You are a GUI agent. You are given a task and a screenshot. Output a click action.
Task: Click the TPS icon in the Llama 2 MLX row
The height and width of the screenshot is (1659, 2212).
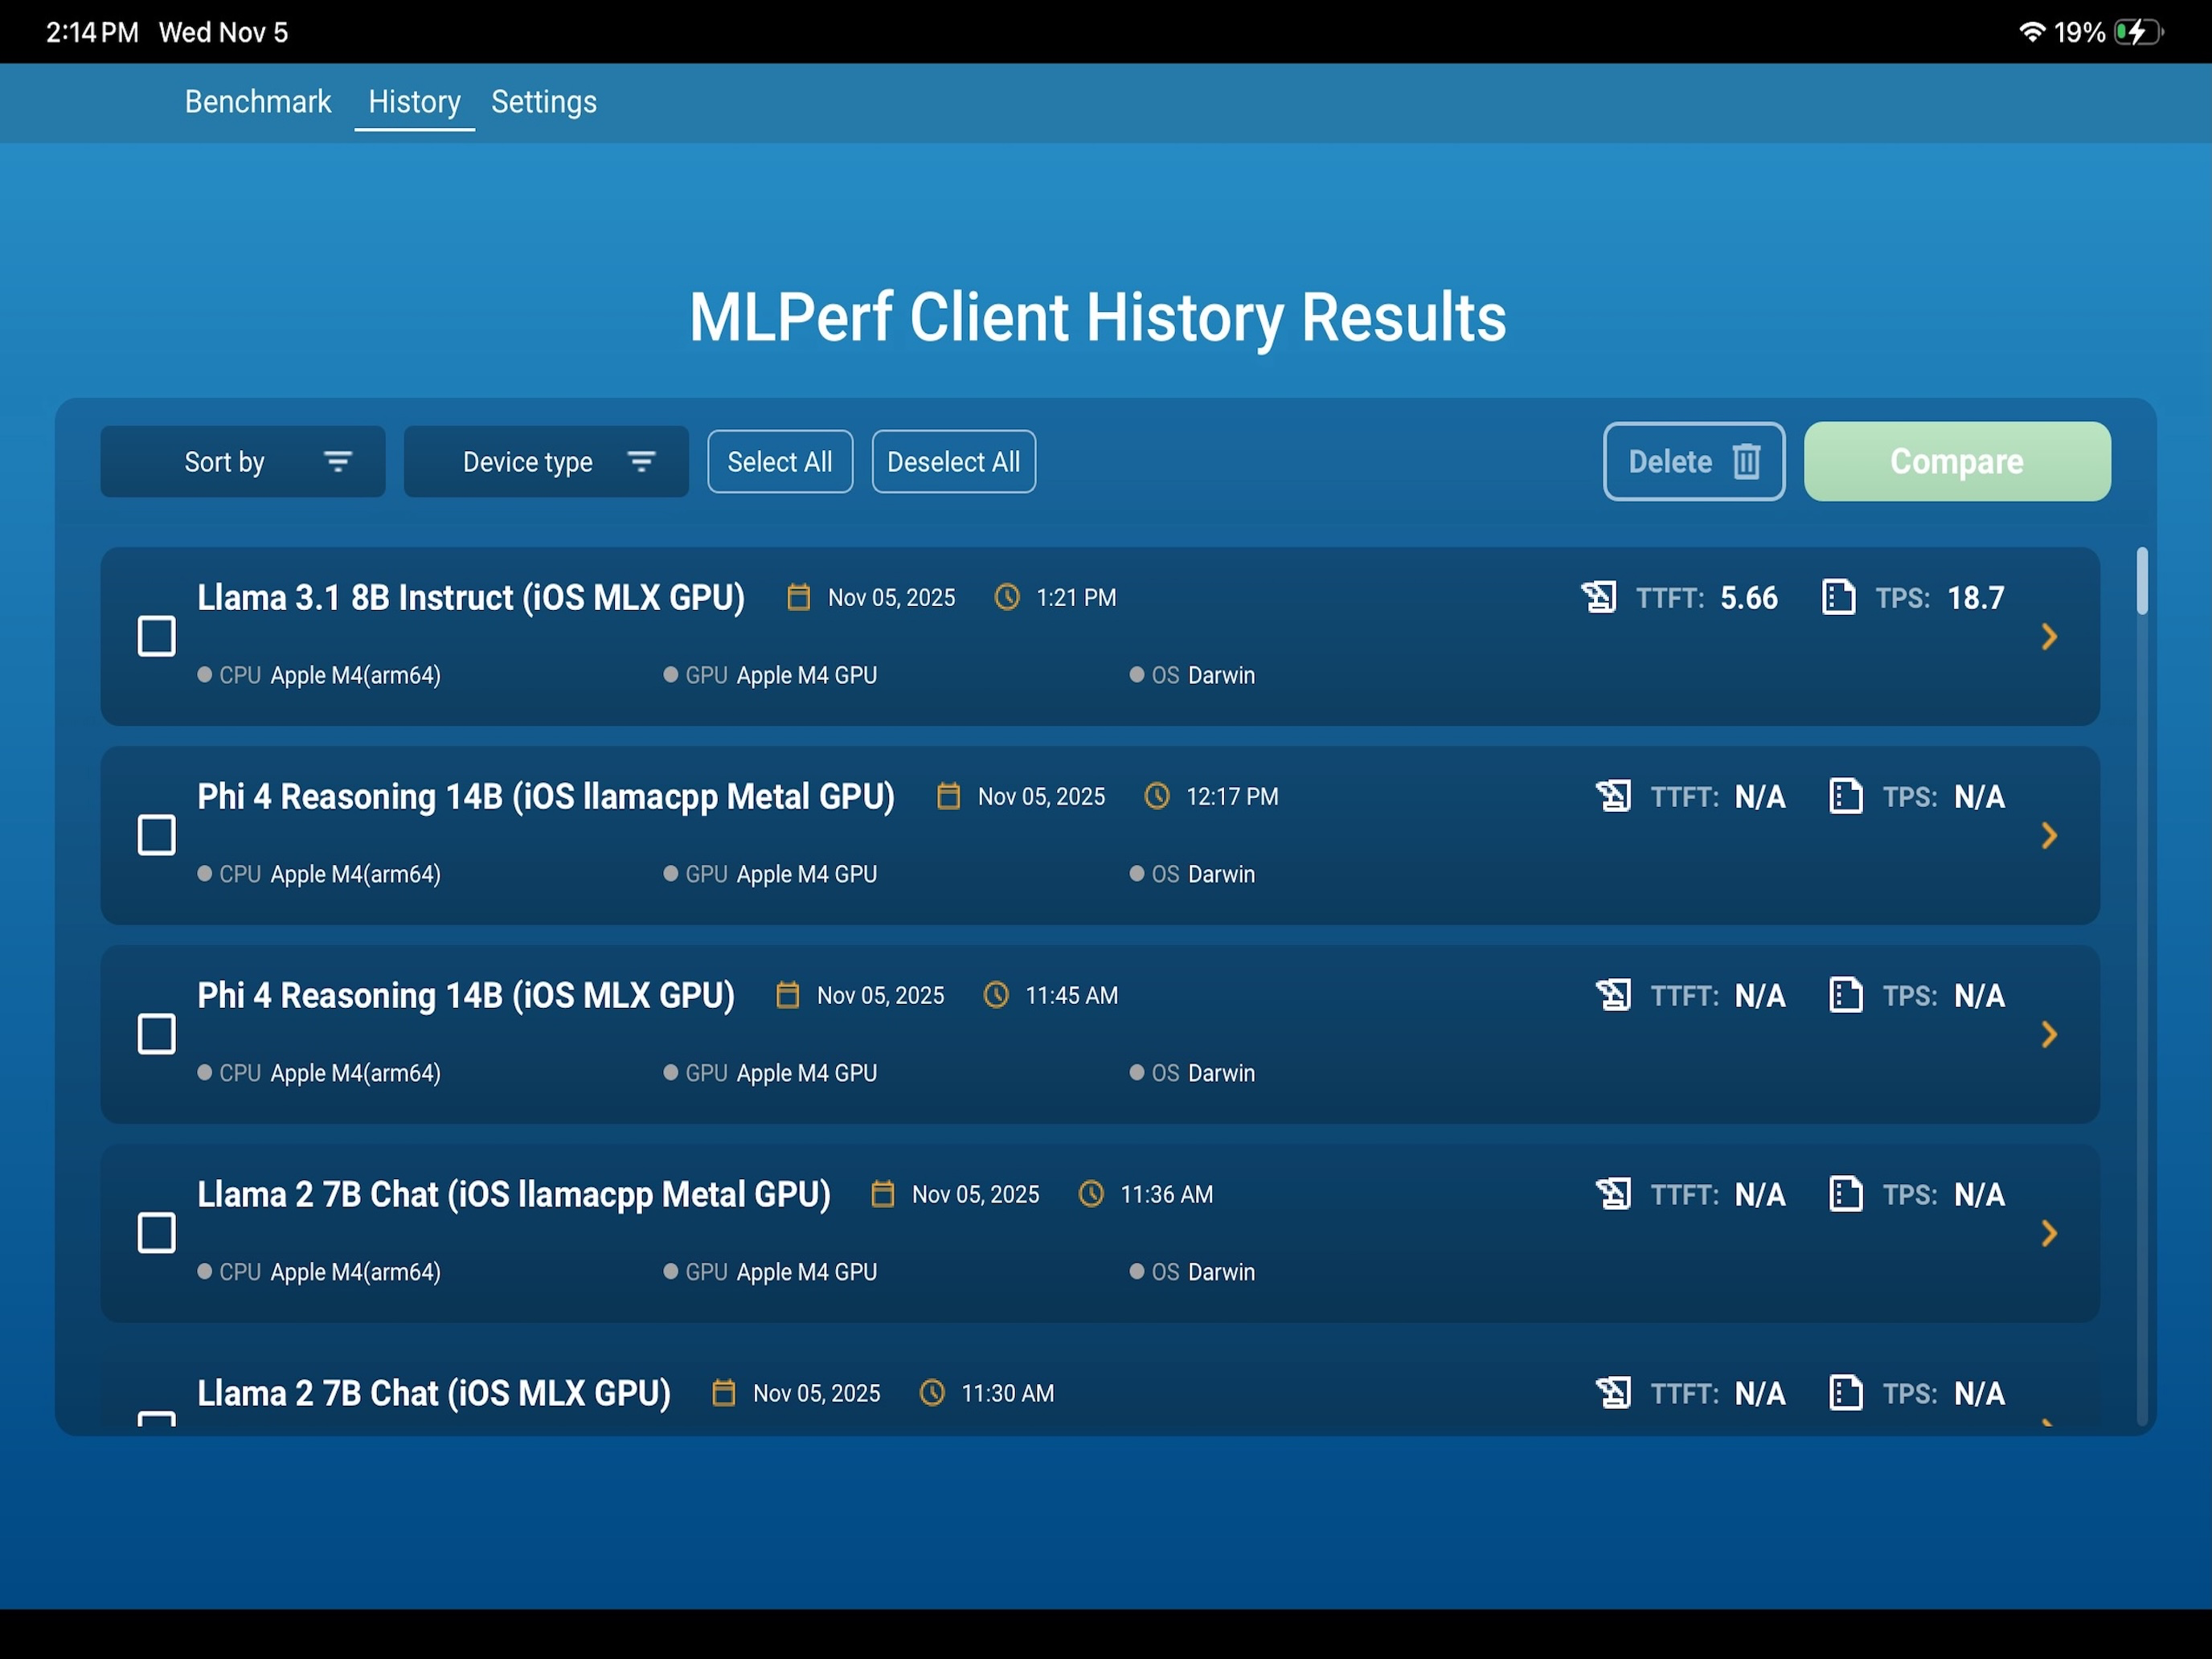click(x=1846, y=1393)
